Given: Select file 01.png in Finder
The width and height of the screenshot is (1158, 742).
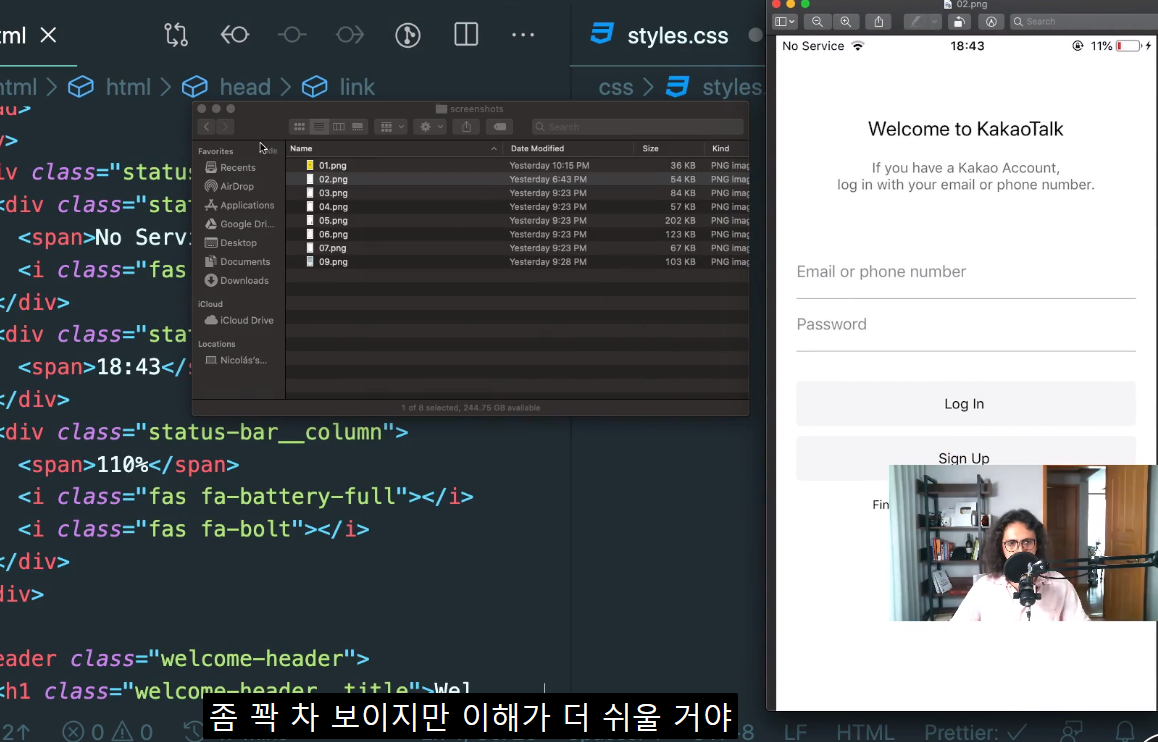Looking at the screenshot, I should coord(518,165).
